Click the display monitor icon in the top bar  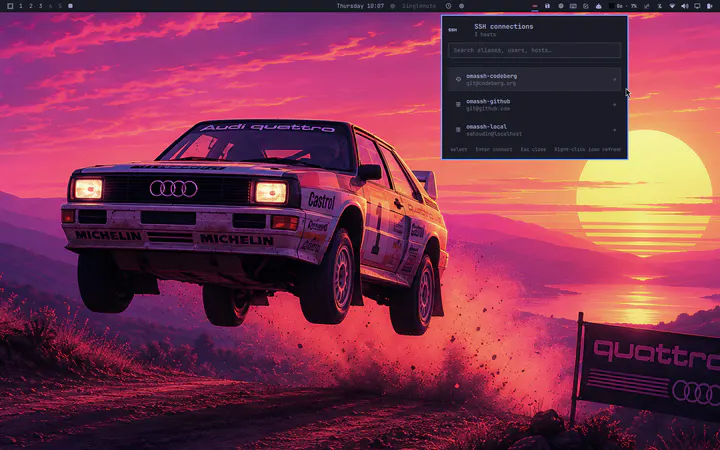pos(697,6)
